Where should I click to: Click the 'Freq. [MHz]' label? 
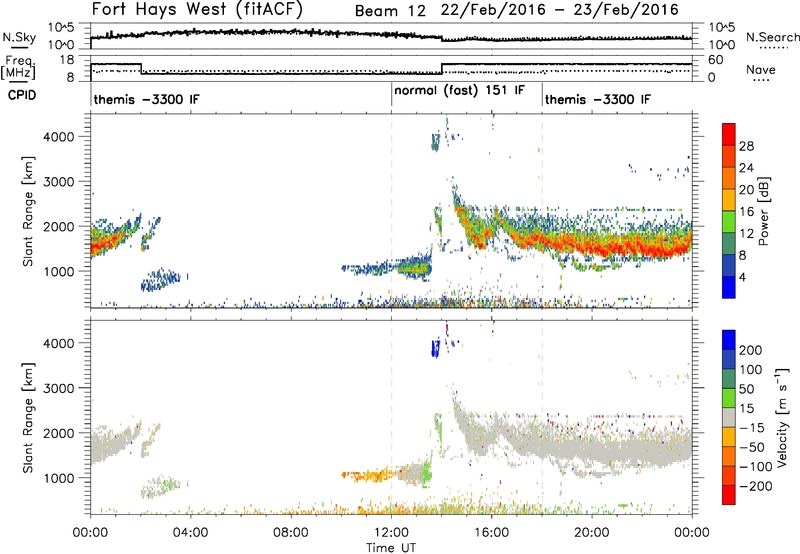point(19,67)
